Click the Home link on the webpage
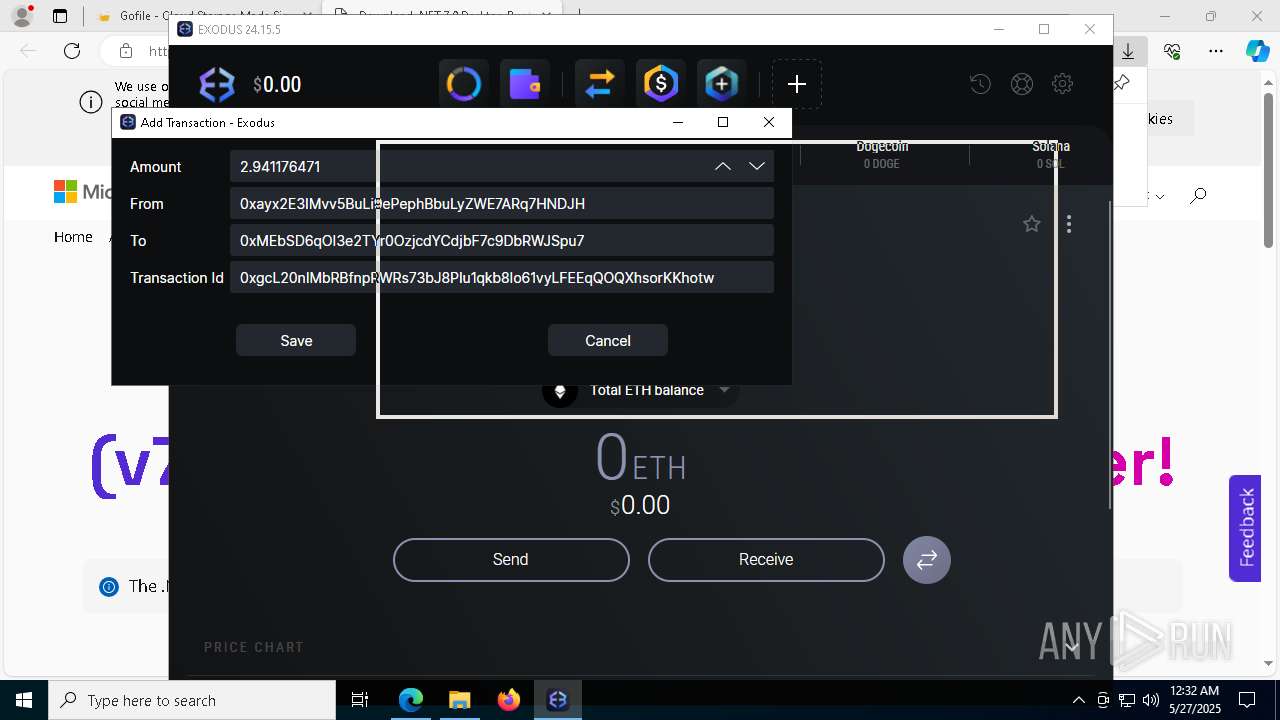This screenshot has height=720, width=1280. (73, 237)
